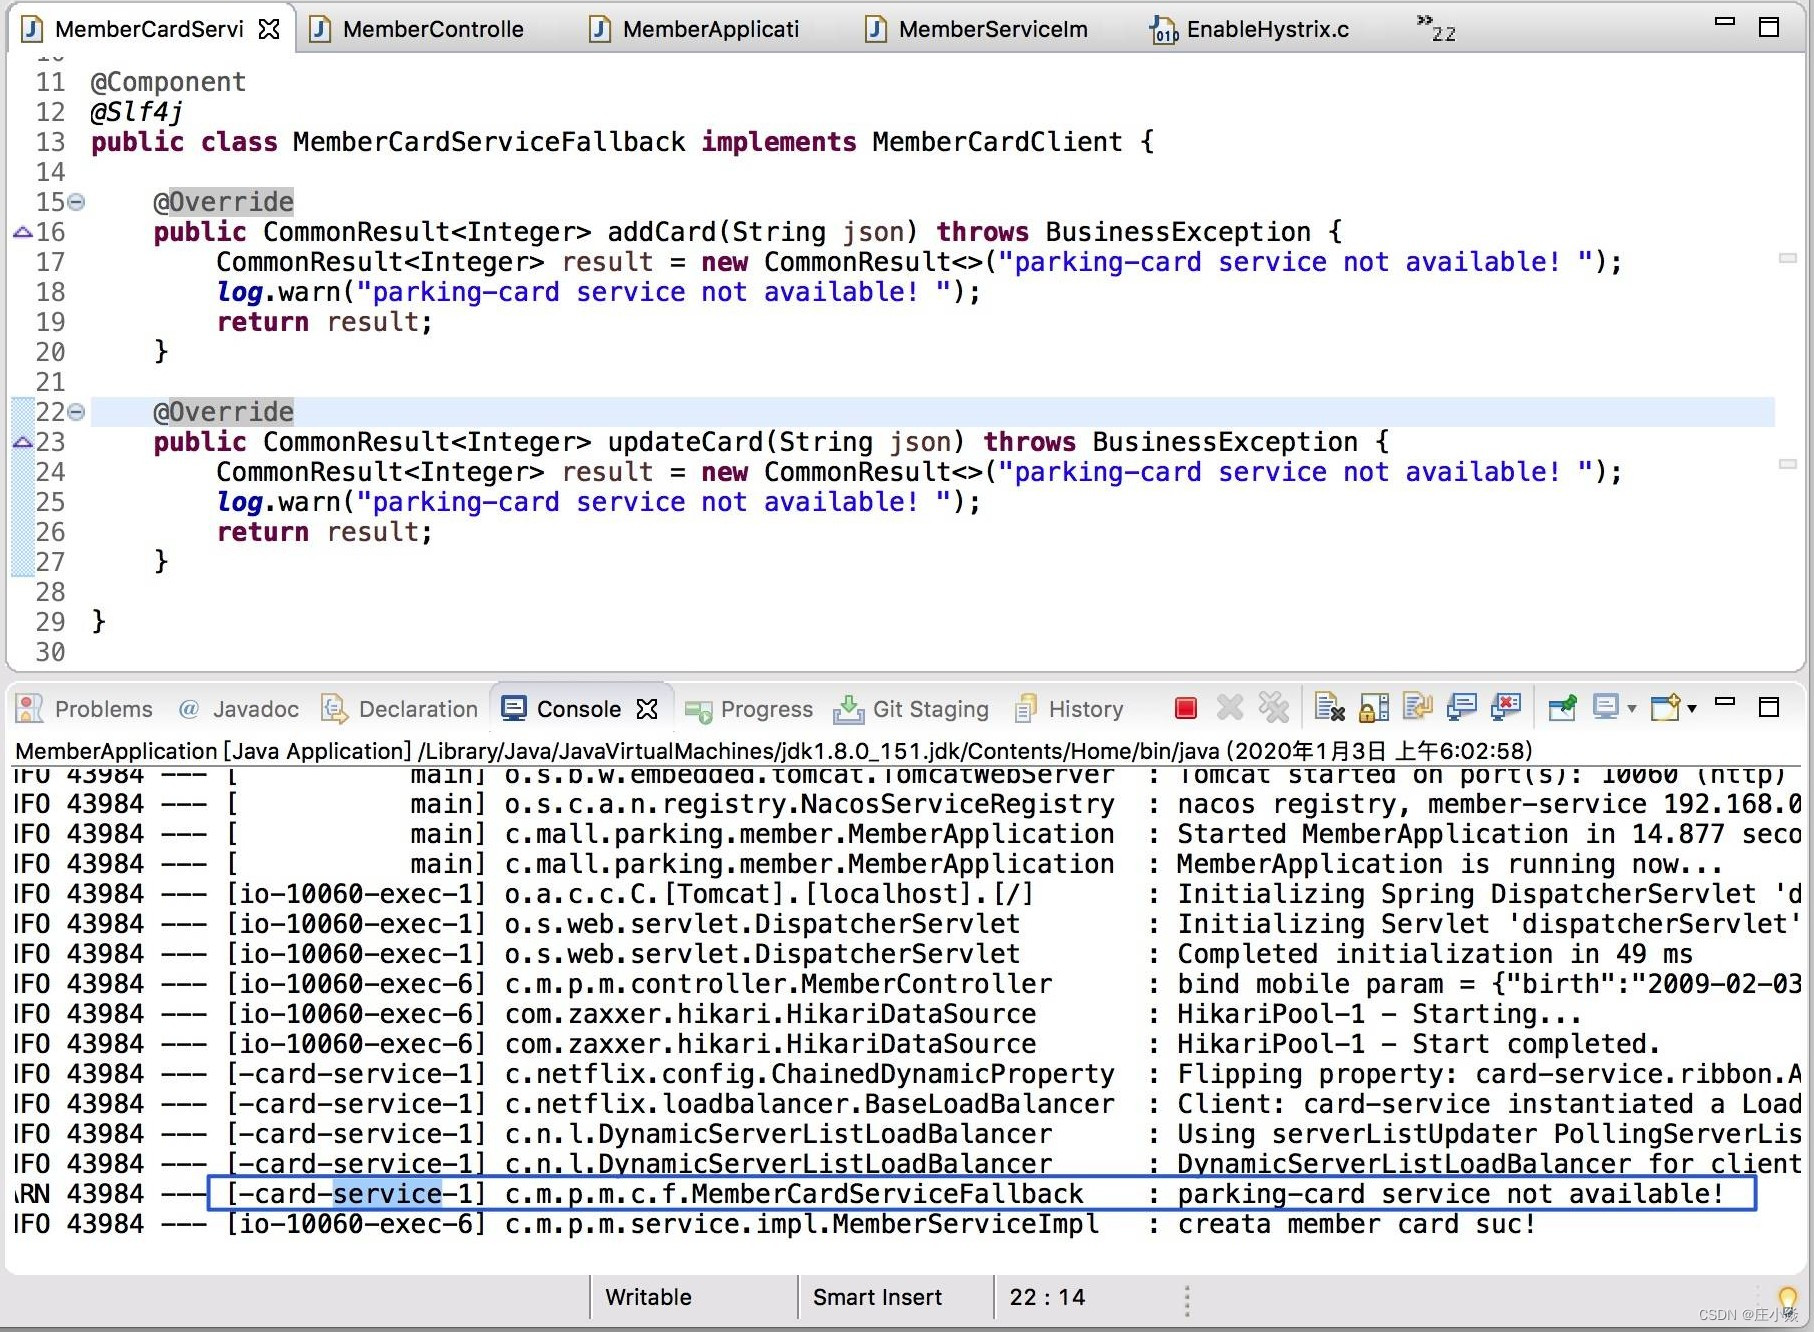Click the override marker on line 16
The height and width of the screenshot is (1332, 1814).
22,233
